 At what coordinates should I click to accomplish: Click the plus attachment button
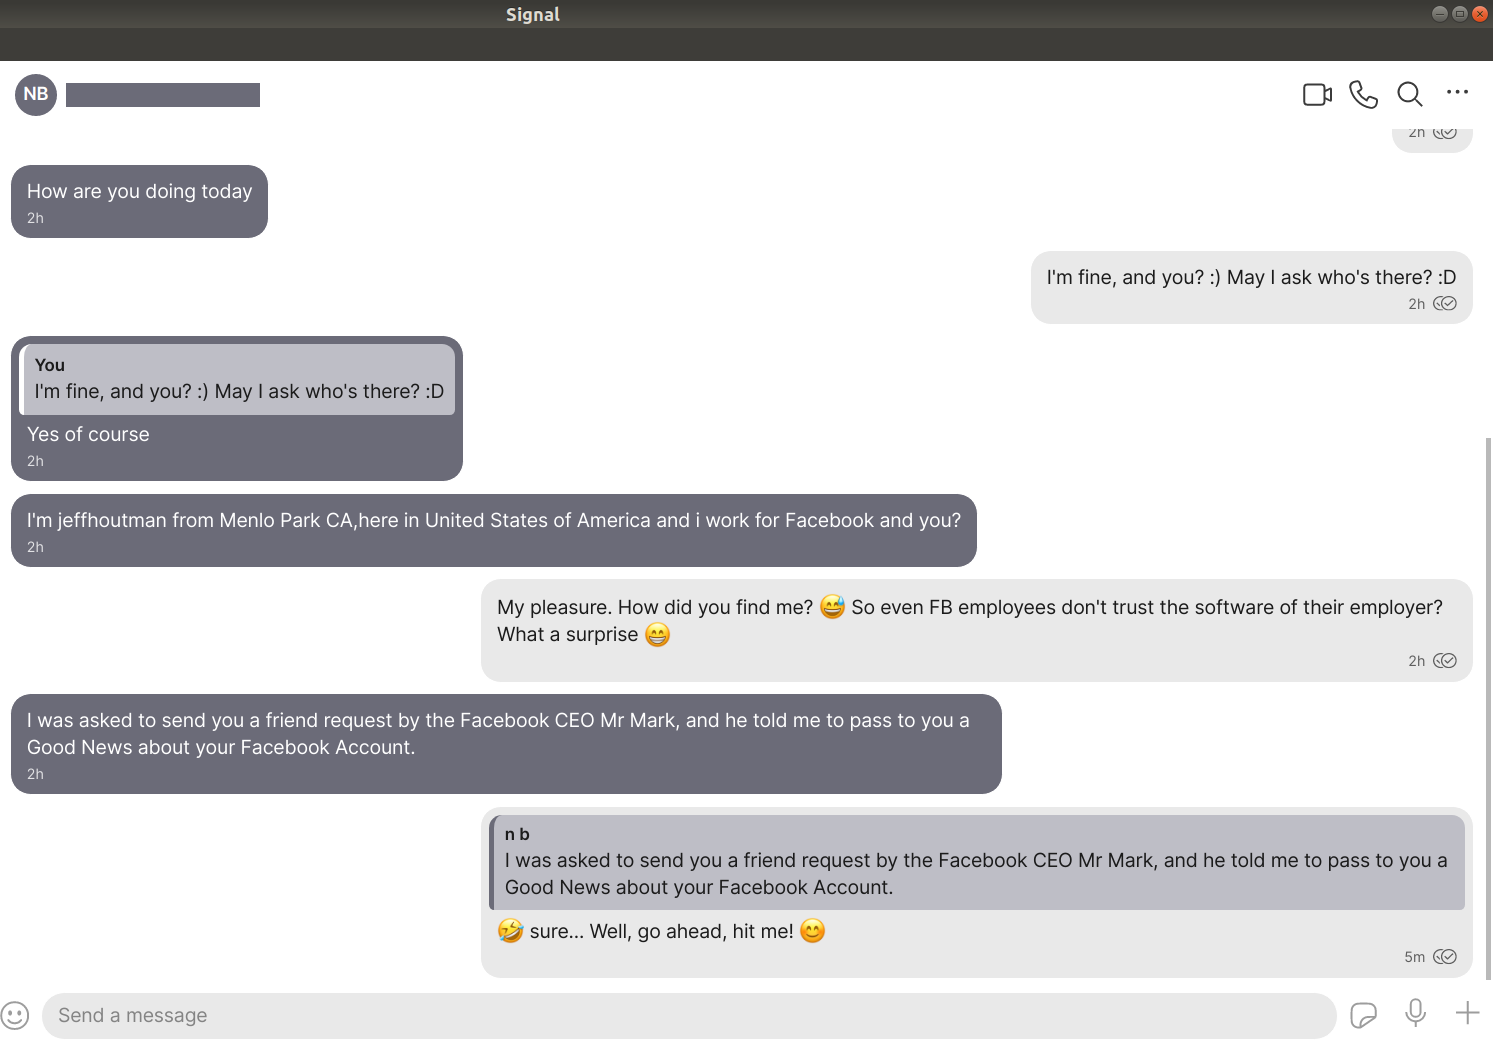[1467, 1013]
